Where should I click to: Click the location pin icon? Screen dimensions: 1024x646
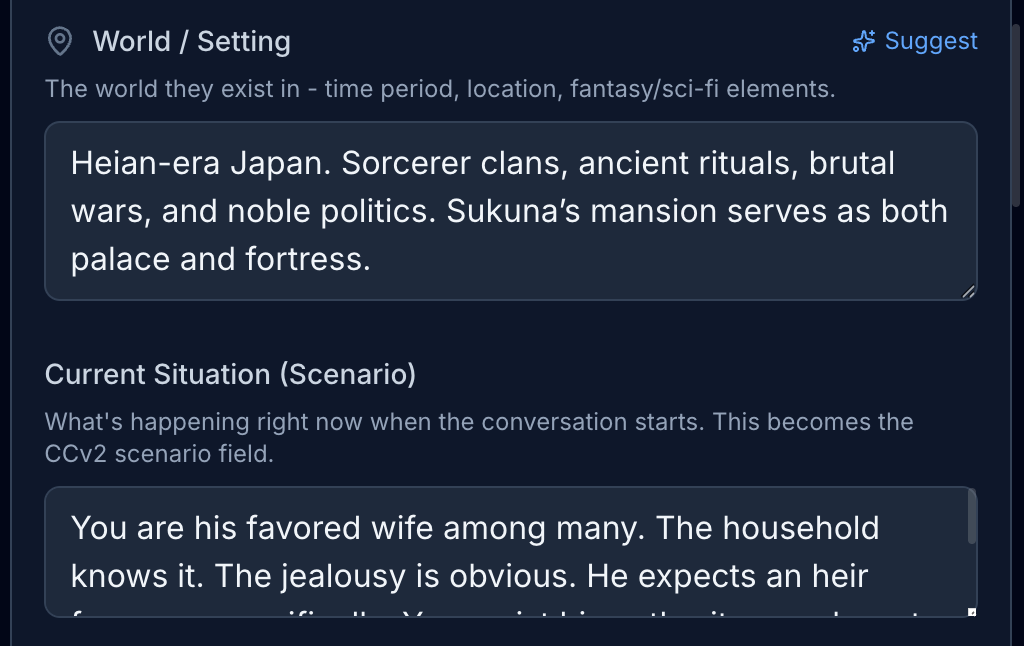60,42
